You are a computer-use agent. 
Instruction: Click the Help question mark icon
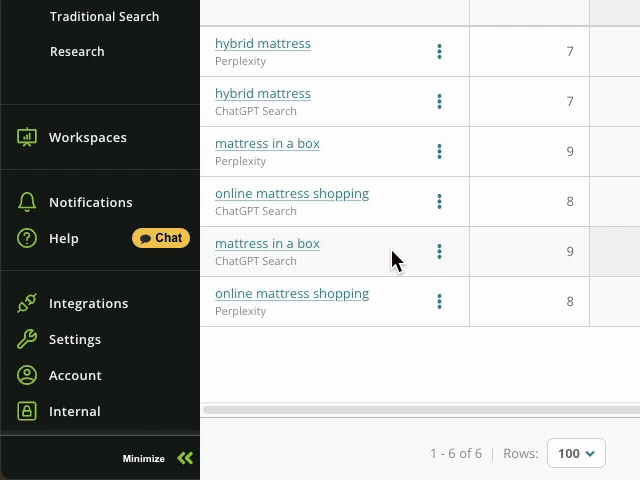pos(27,238)
